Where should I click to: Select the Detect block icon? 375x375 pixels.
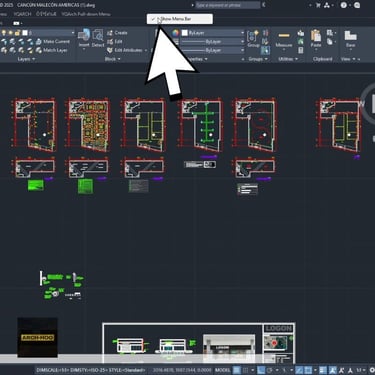98,38
